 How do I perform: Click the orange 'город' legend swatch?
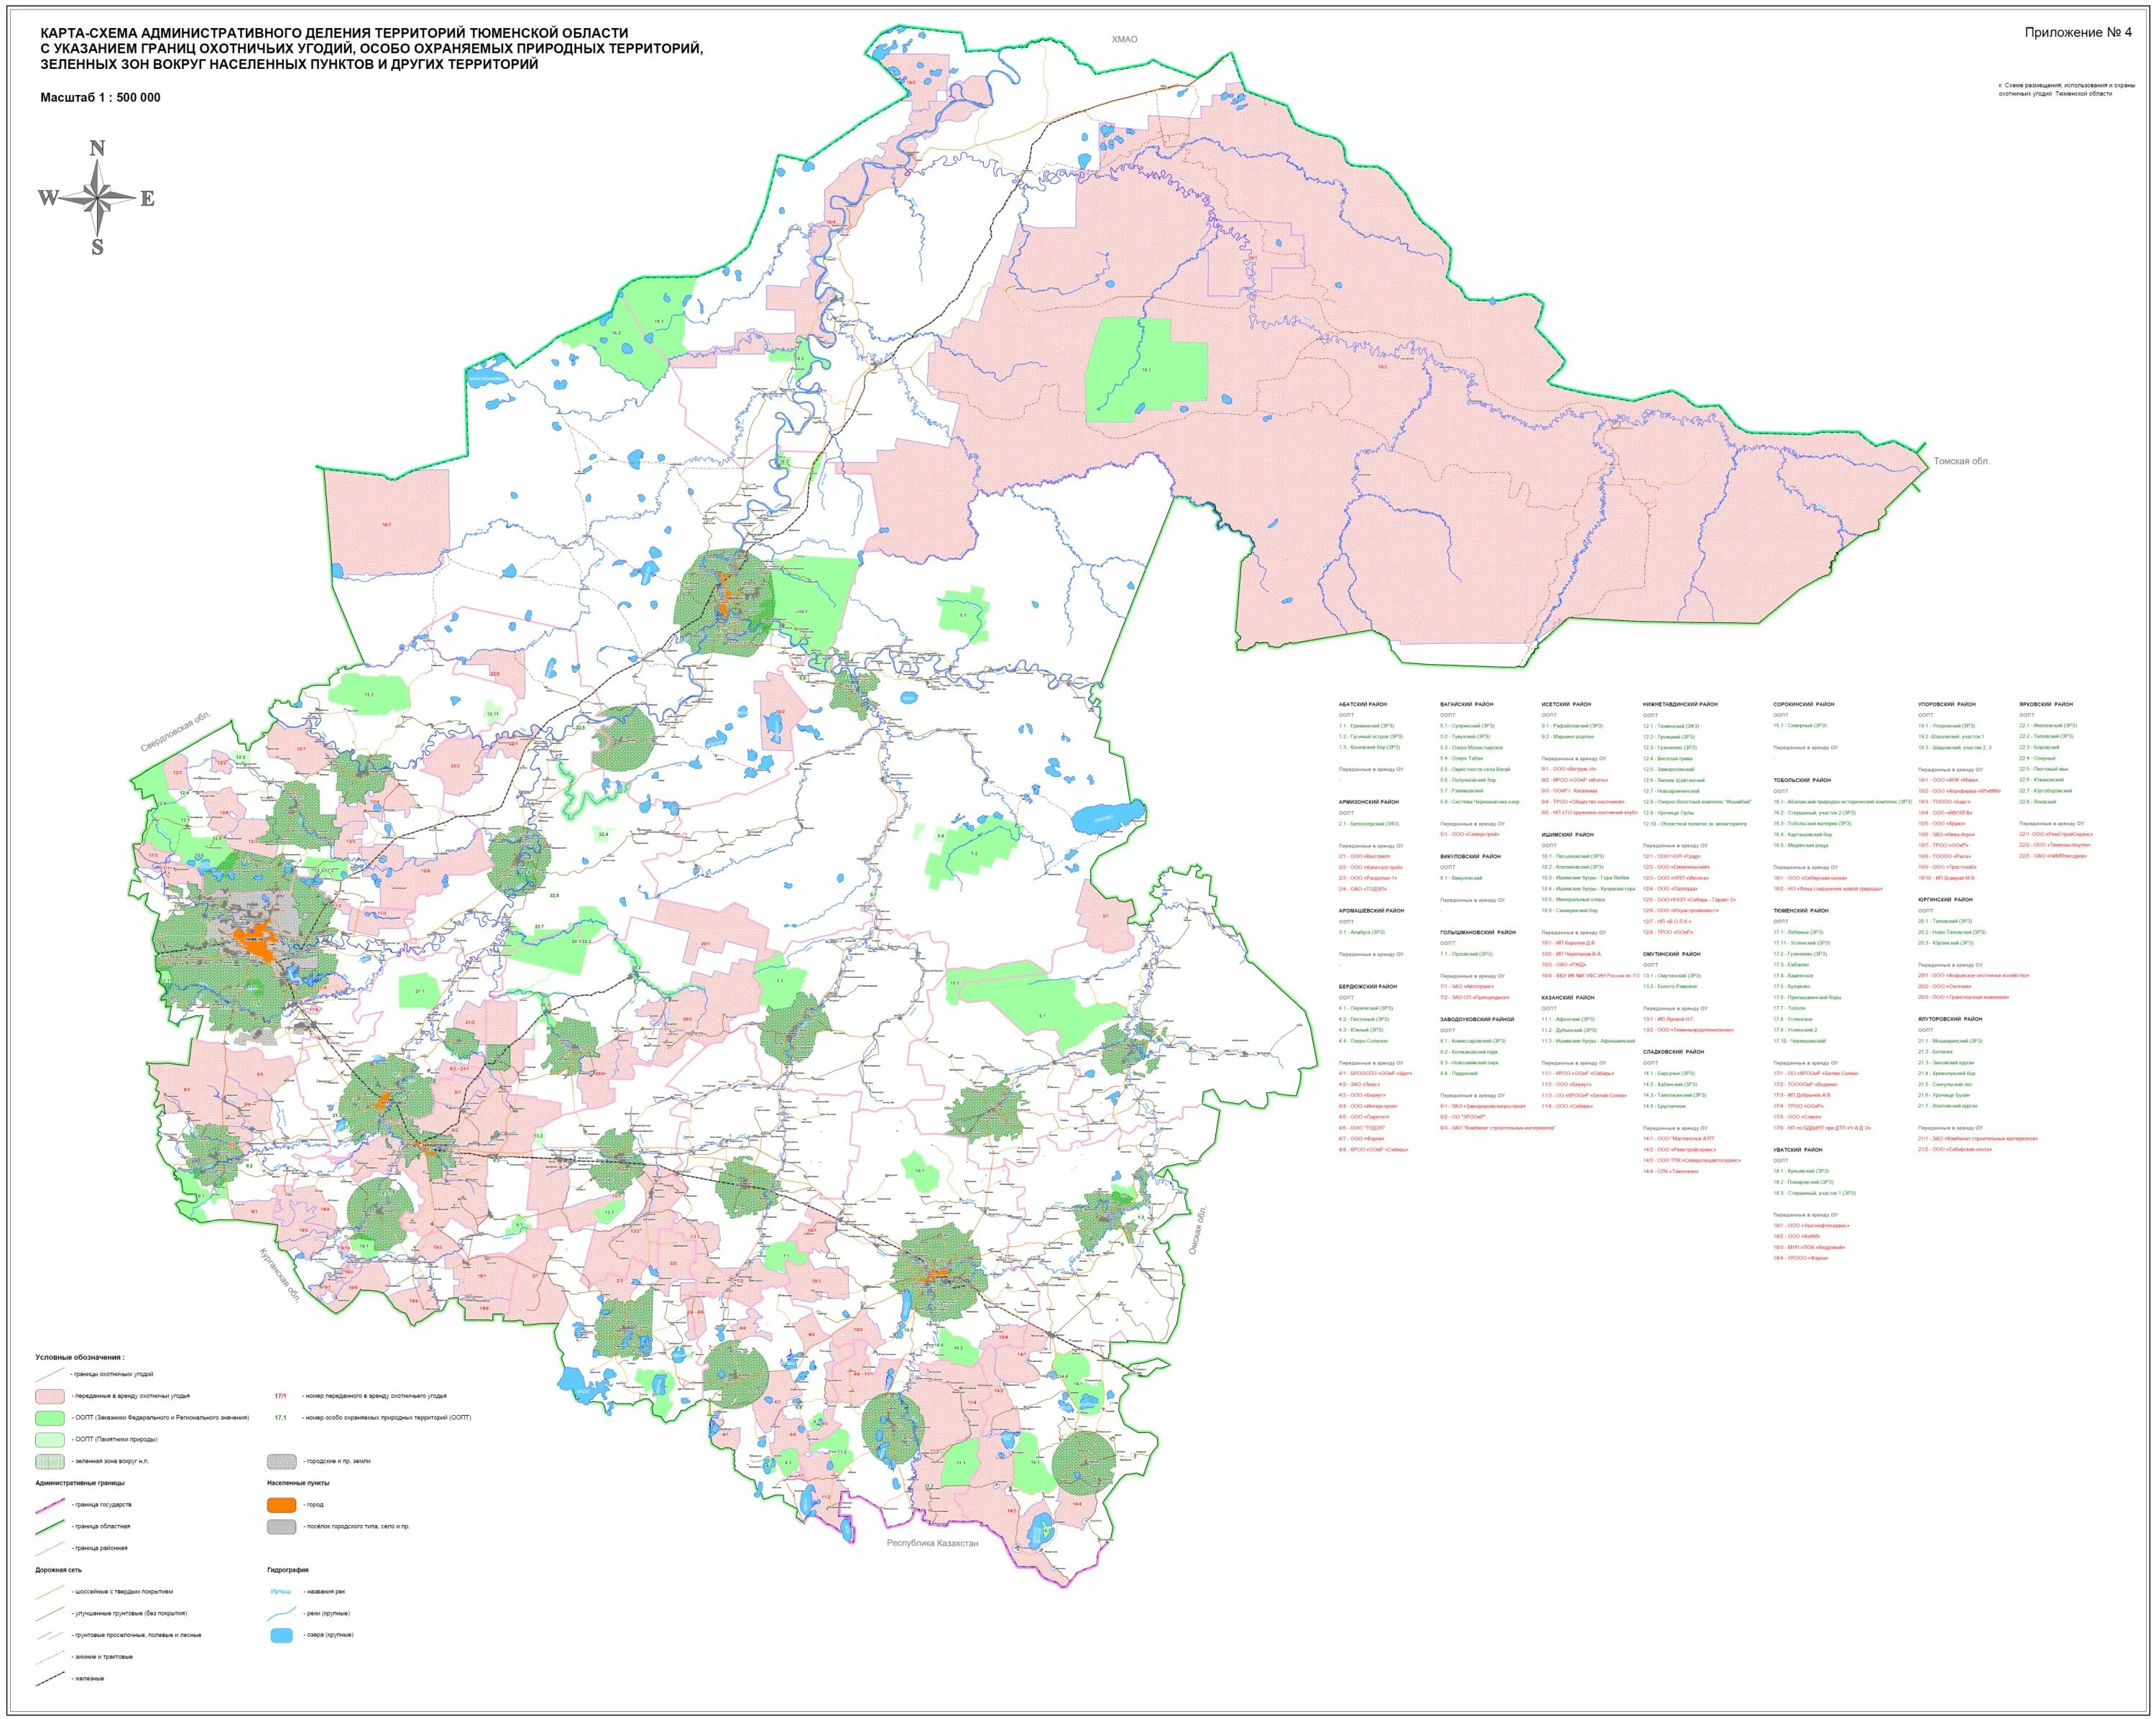coord(282,1504)
